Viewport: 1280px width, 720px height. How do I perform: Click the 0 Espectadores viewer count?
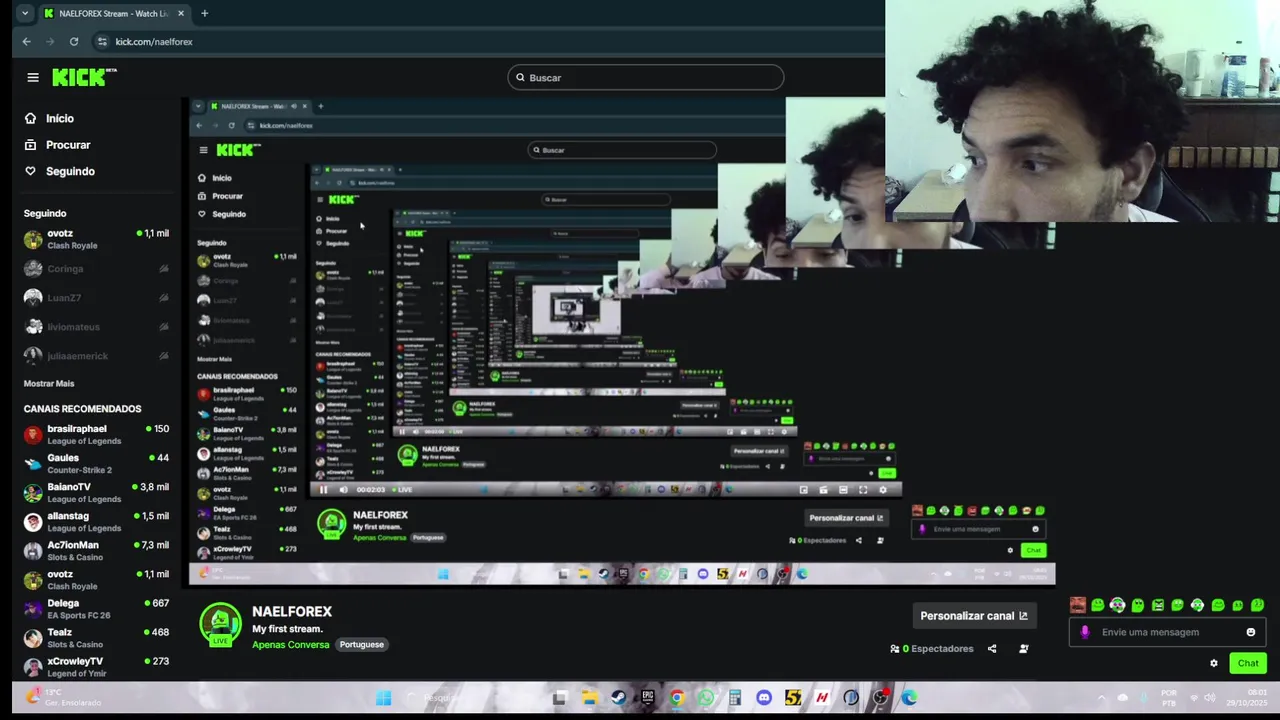[932, 649]
